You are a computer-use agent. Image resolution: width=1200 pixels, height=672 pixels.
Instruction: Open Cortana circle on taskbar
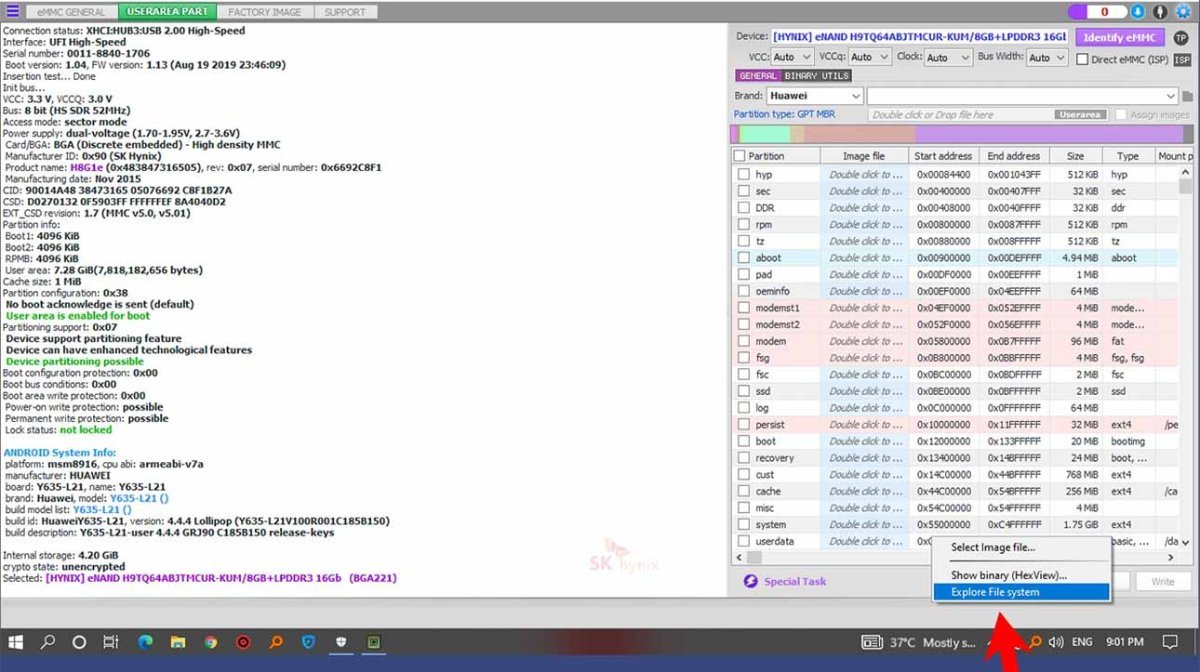[x=80, y=642]
